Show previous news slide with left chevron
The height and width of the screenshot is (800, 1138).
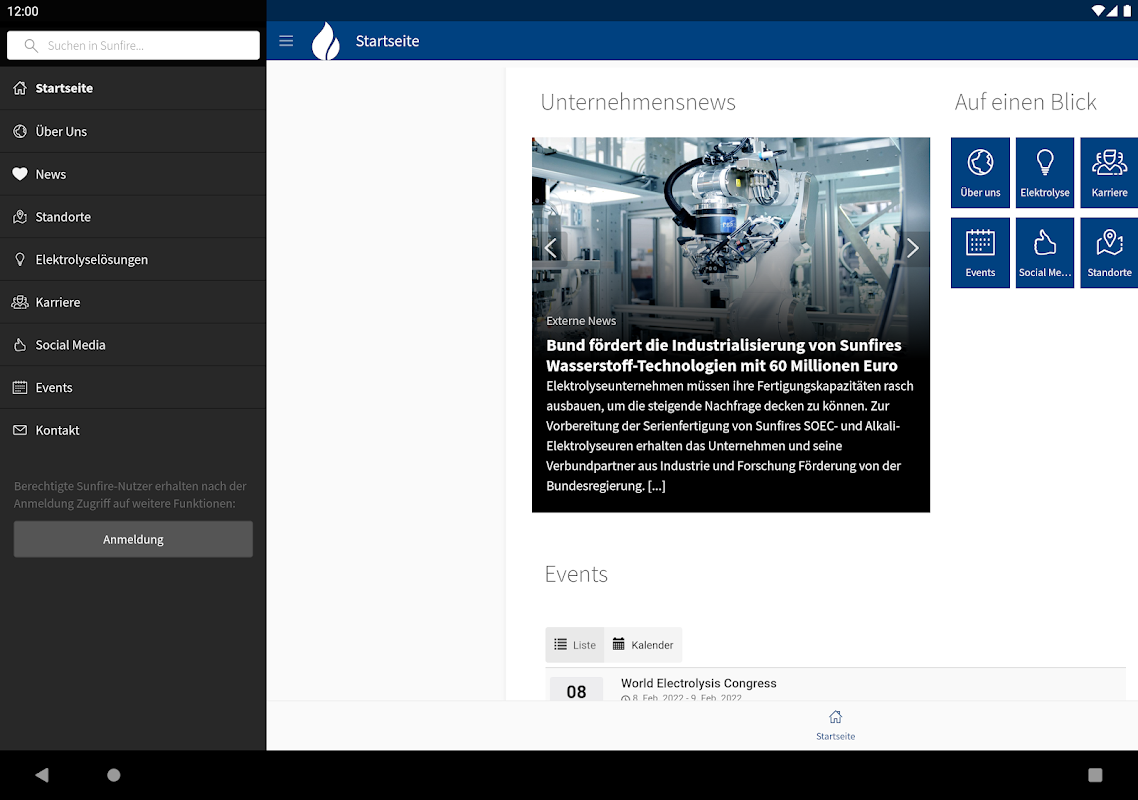click(551, 248)
